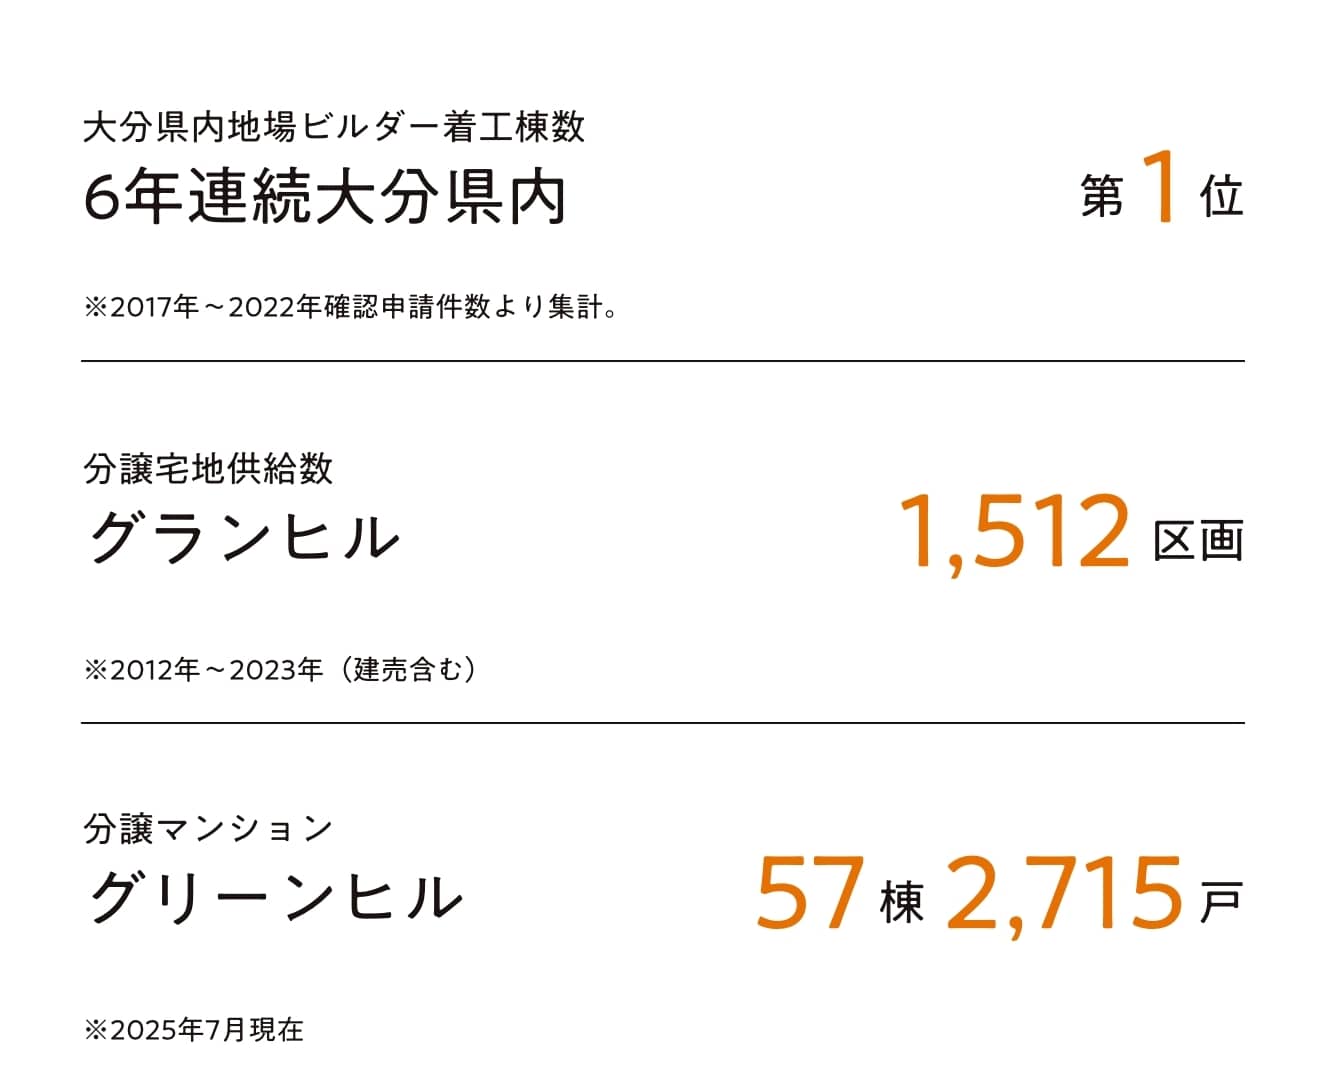Click the large orange number 1
1324x1084 pixels.
[x=1160, y=187]
